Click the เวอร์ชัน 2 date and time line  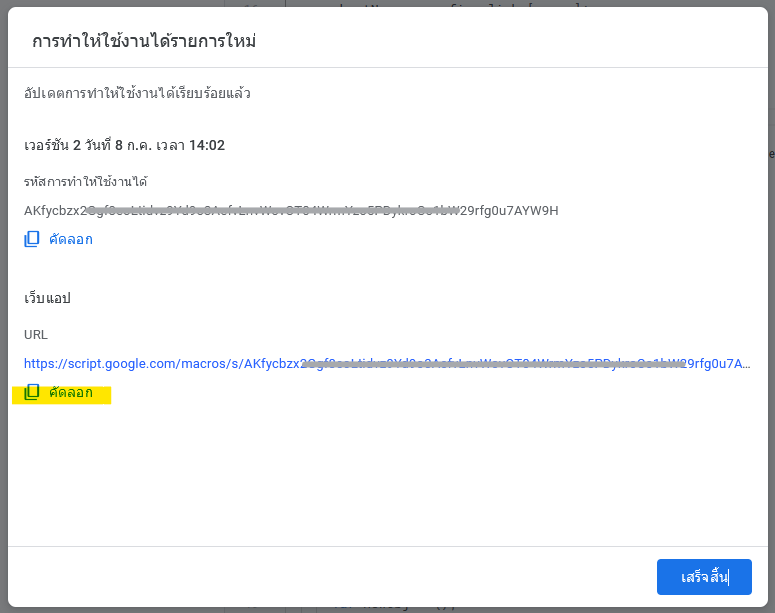125,145
